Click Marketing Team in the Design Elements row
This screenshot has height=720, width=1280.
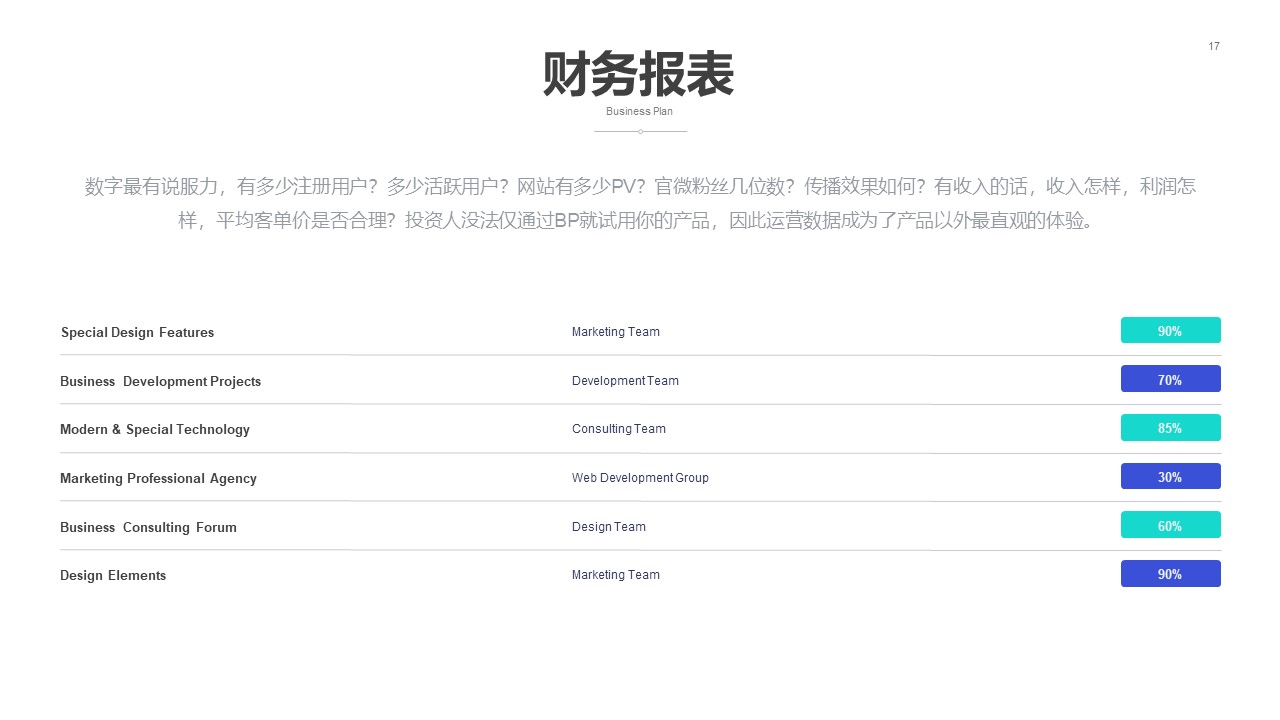tap(616, 575)
